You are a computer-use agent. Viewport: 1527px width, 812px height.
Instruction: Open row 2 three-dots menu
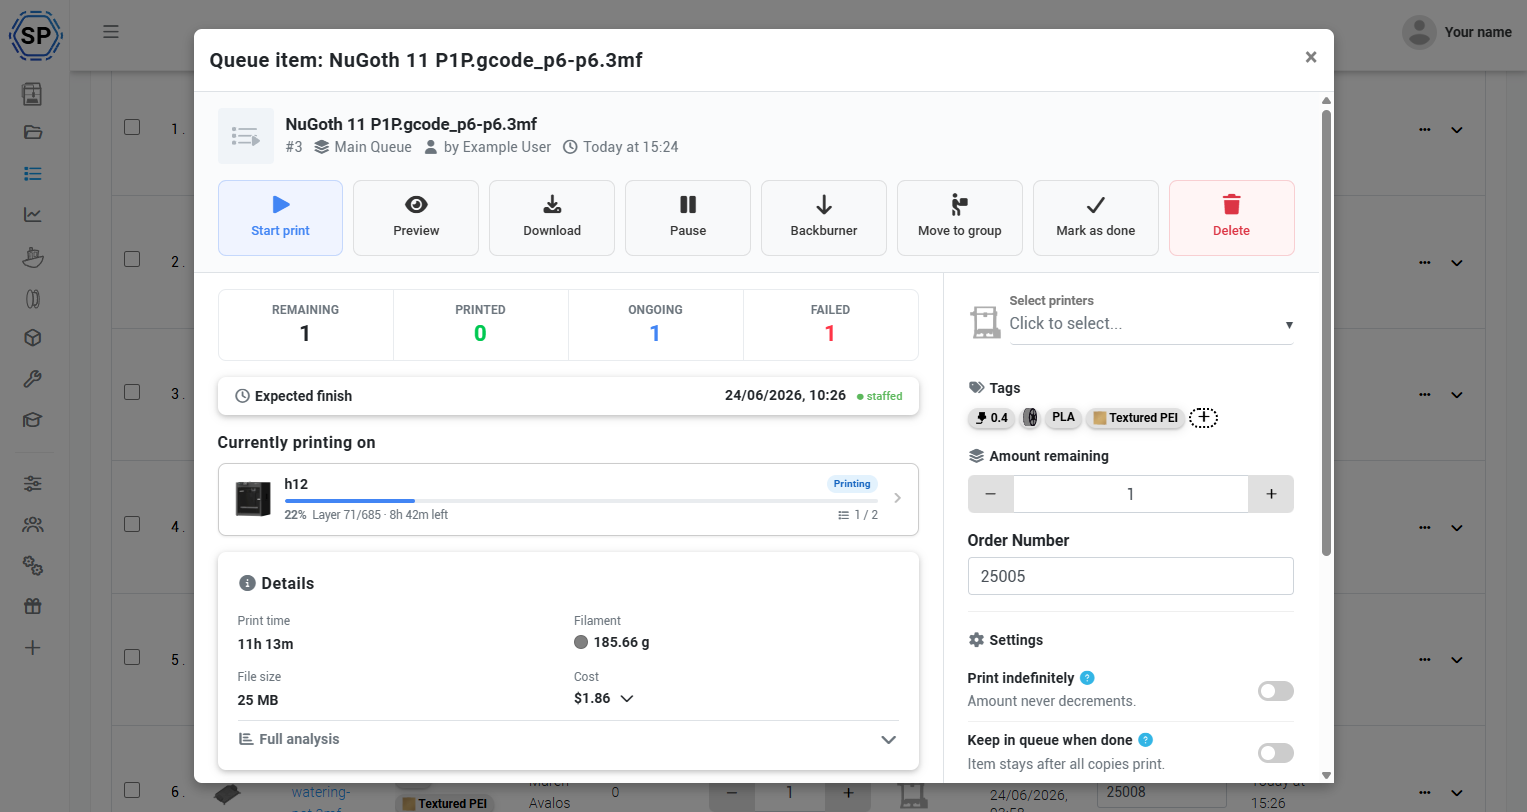[1425, 263]
